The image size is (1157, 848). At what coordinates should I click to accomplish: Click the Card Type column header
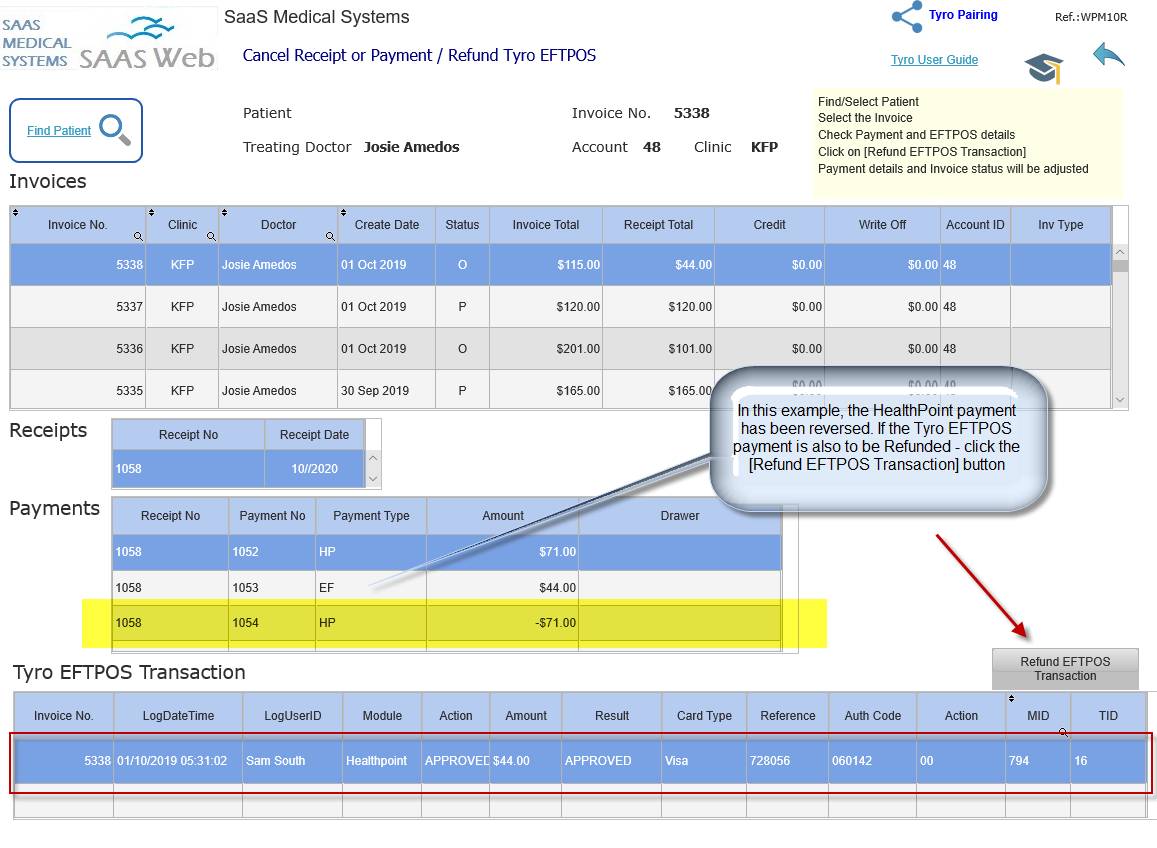704,716
